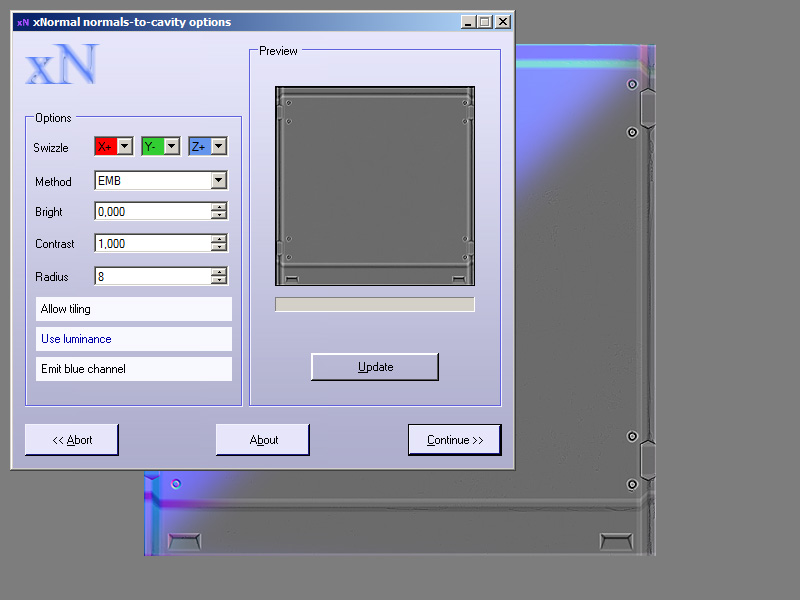Click the Update preview button
Image resolution: width=800 pixels, height=600 pixels.
click(375, 367)
